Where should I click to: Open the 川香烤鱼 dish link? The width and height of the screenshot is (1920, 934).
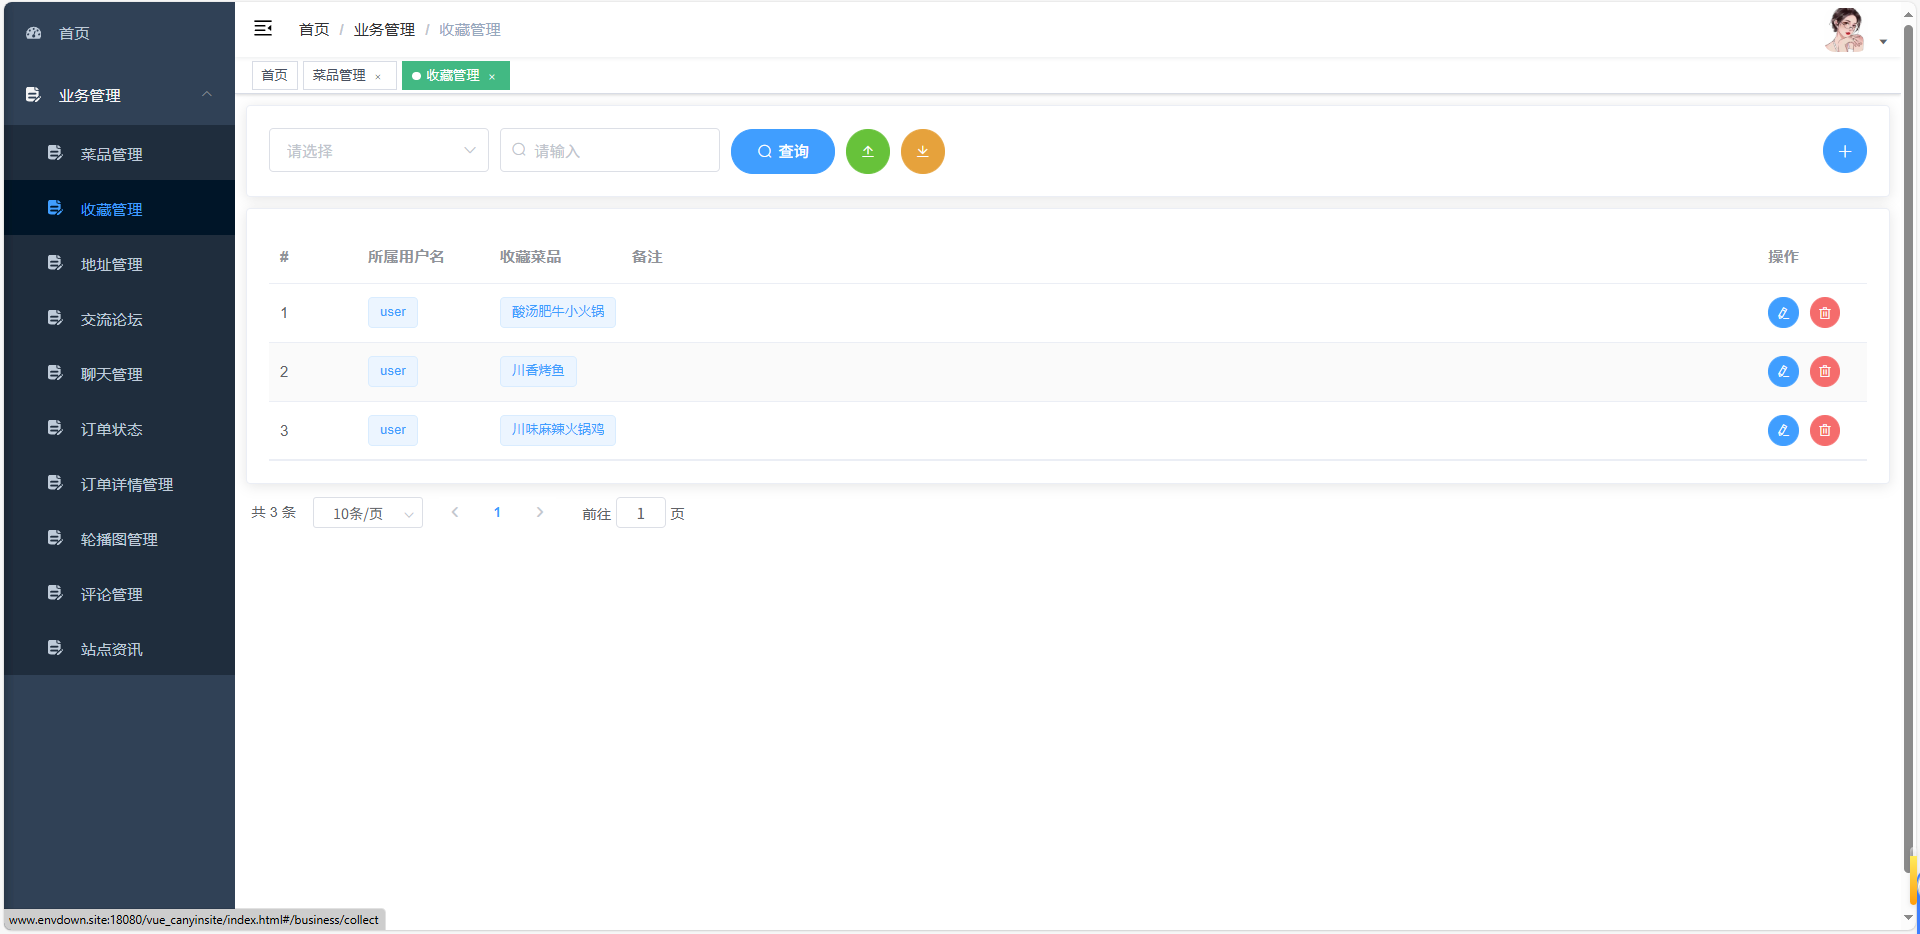point(537,370)
